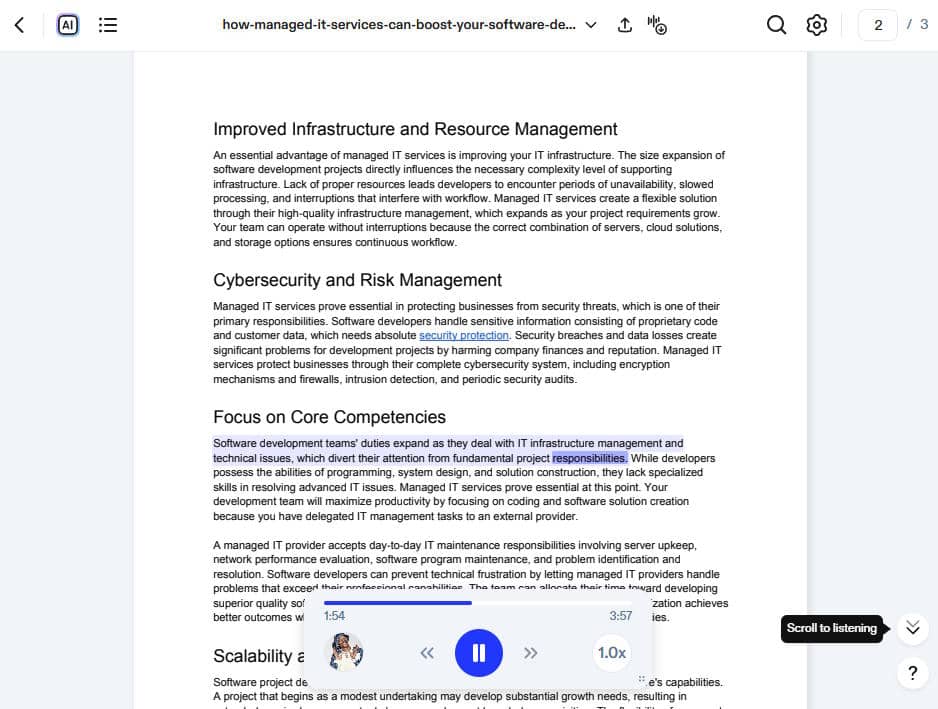The width and height of the screenshot is (938, 709).
Task: Go back using the left arrow icon
Action: click(x=20, y=25)
